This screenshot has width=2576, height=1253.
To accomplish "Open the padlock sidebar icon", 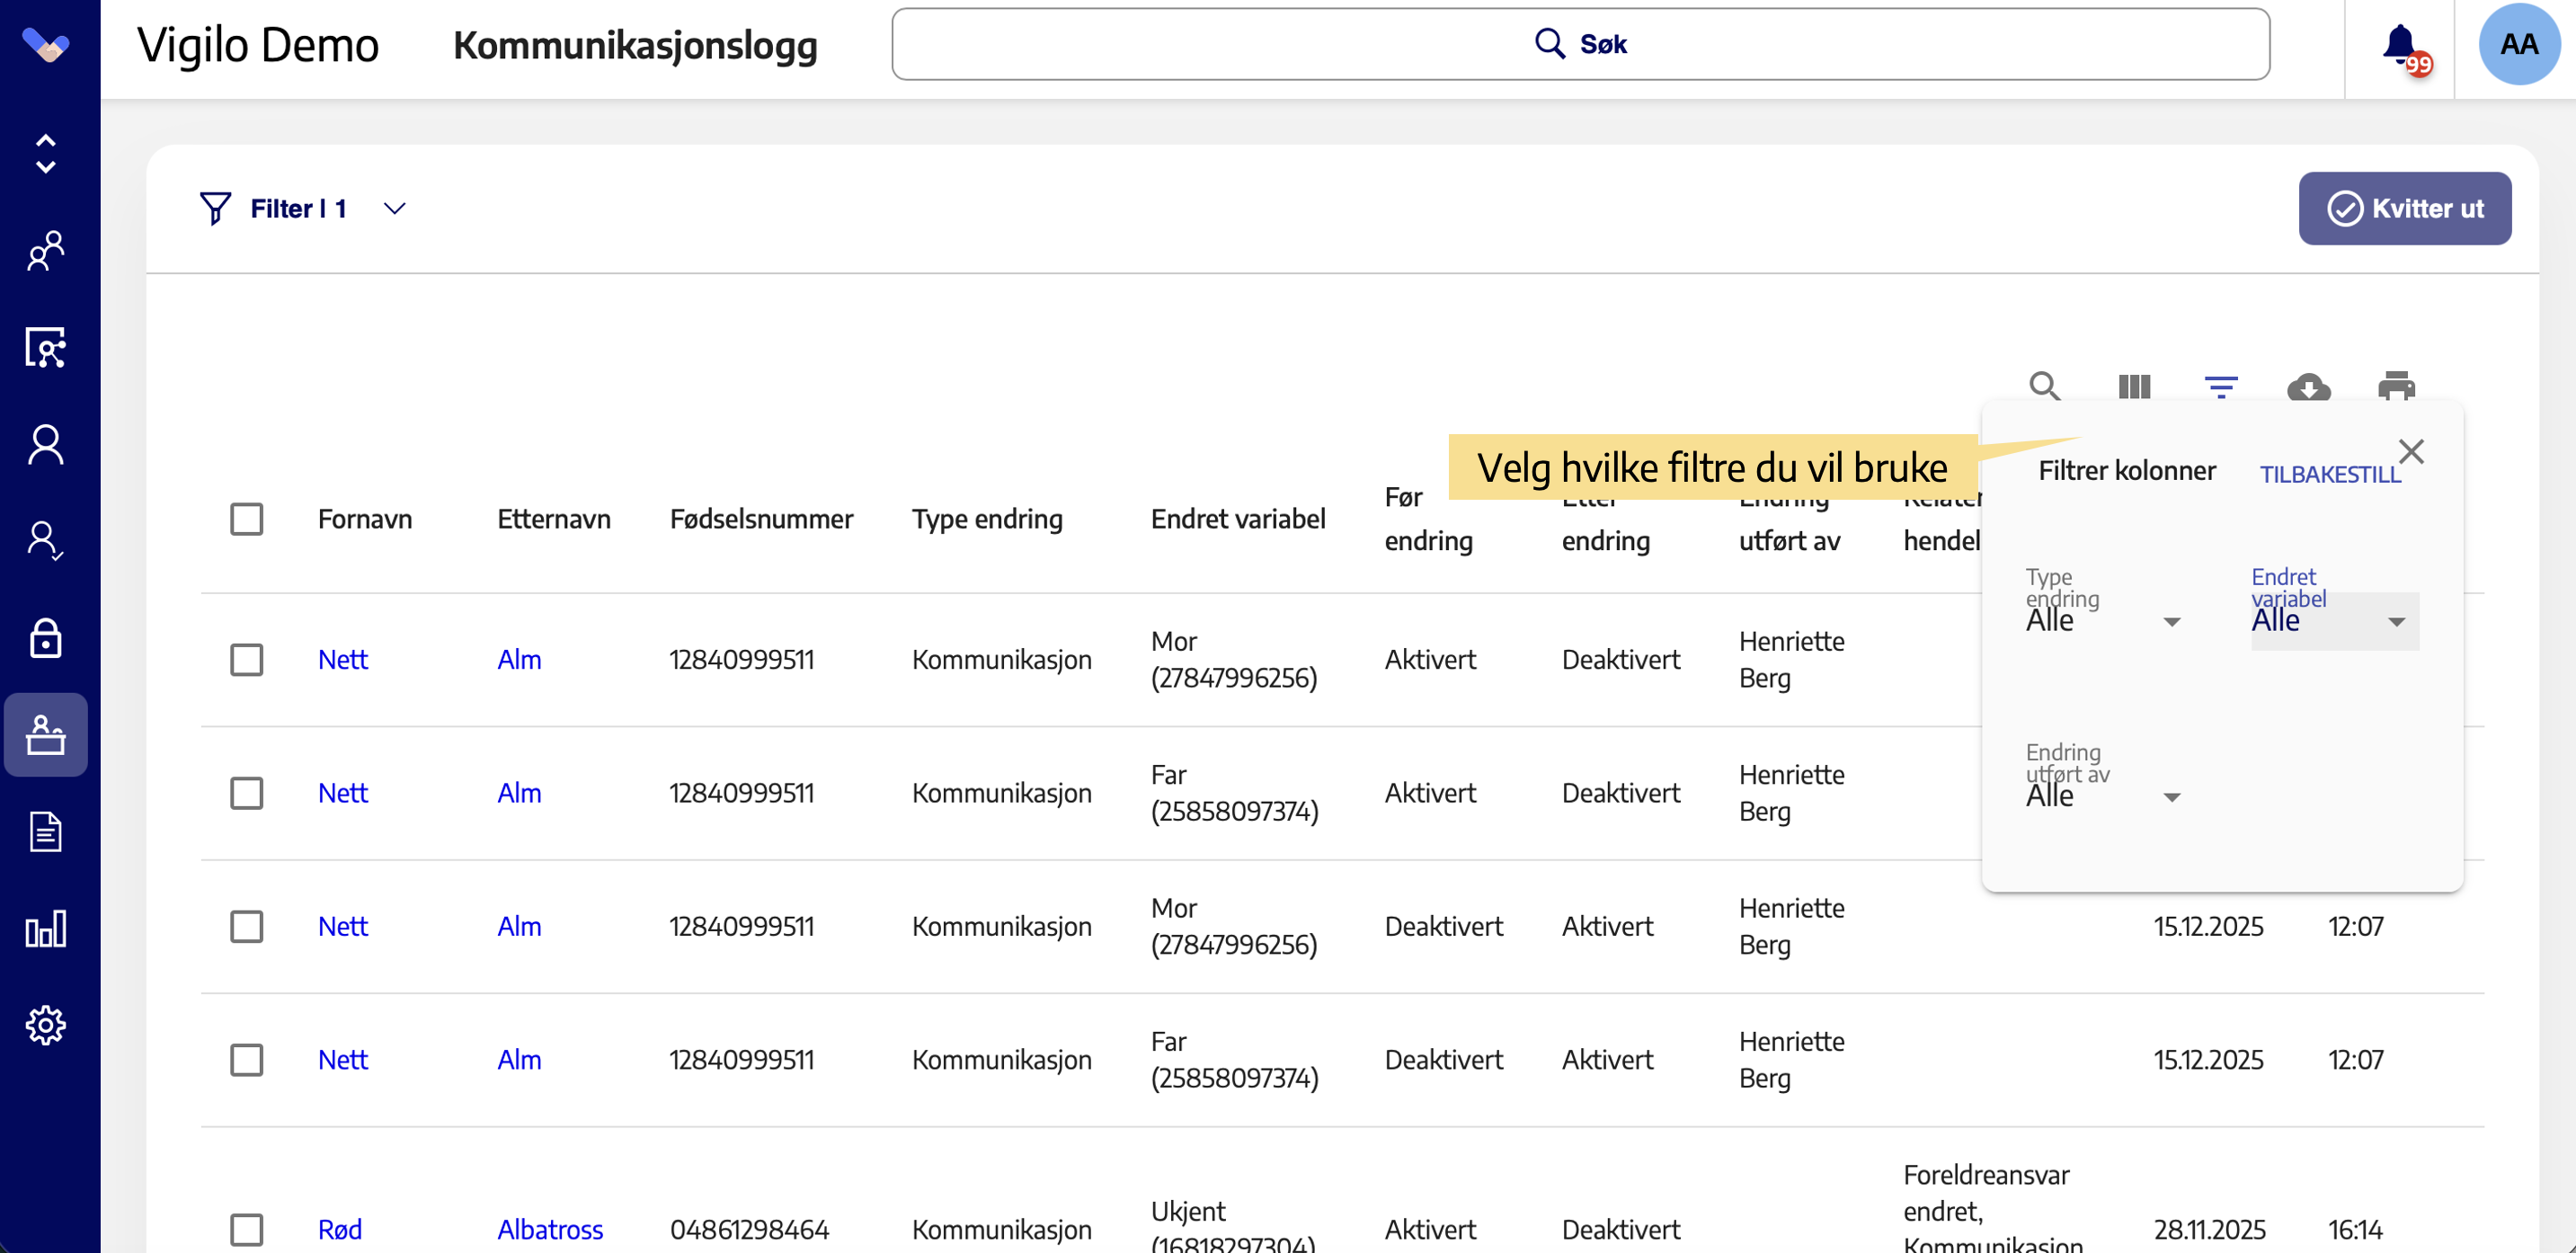I will pos(46,638).
